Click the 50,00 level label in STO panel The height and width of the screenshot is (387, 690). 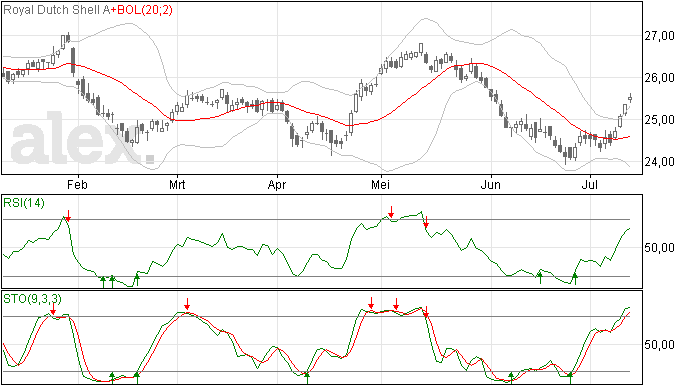(x=660, y=345)
